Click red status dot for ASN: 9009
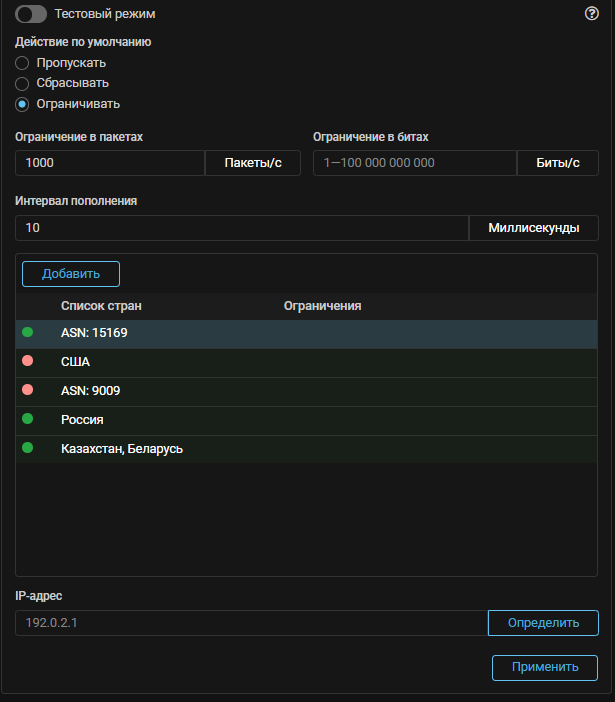The image size is (615, 702). point(28,390)
